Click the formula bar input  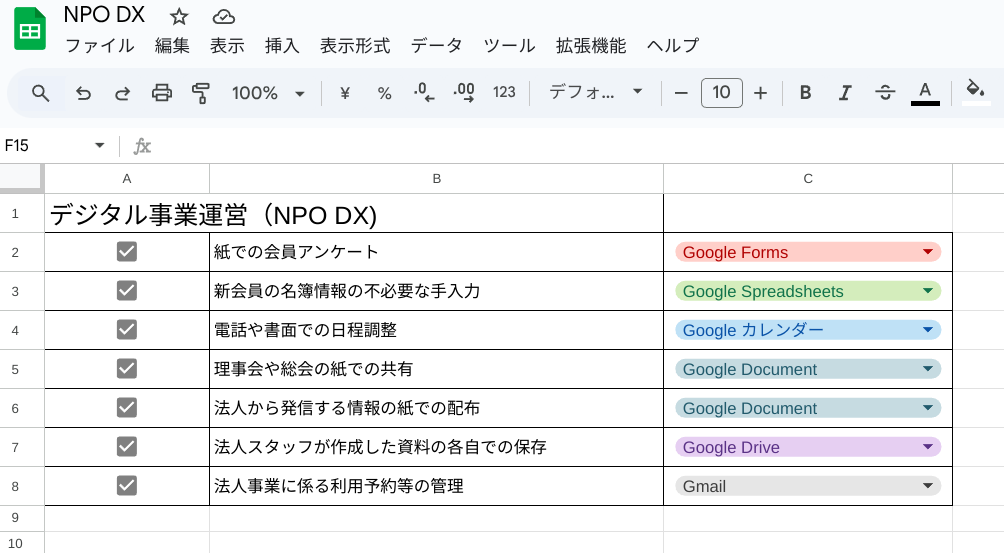coord(576,146)
